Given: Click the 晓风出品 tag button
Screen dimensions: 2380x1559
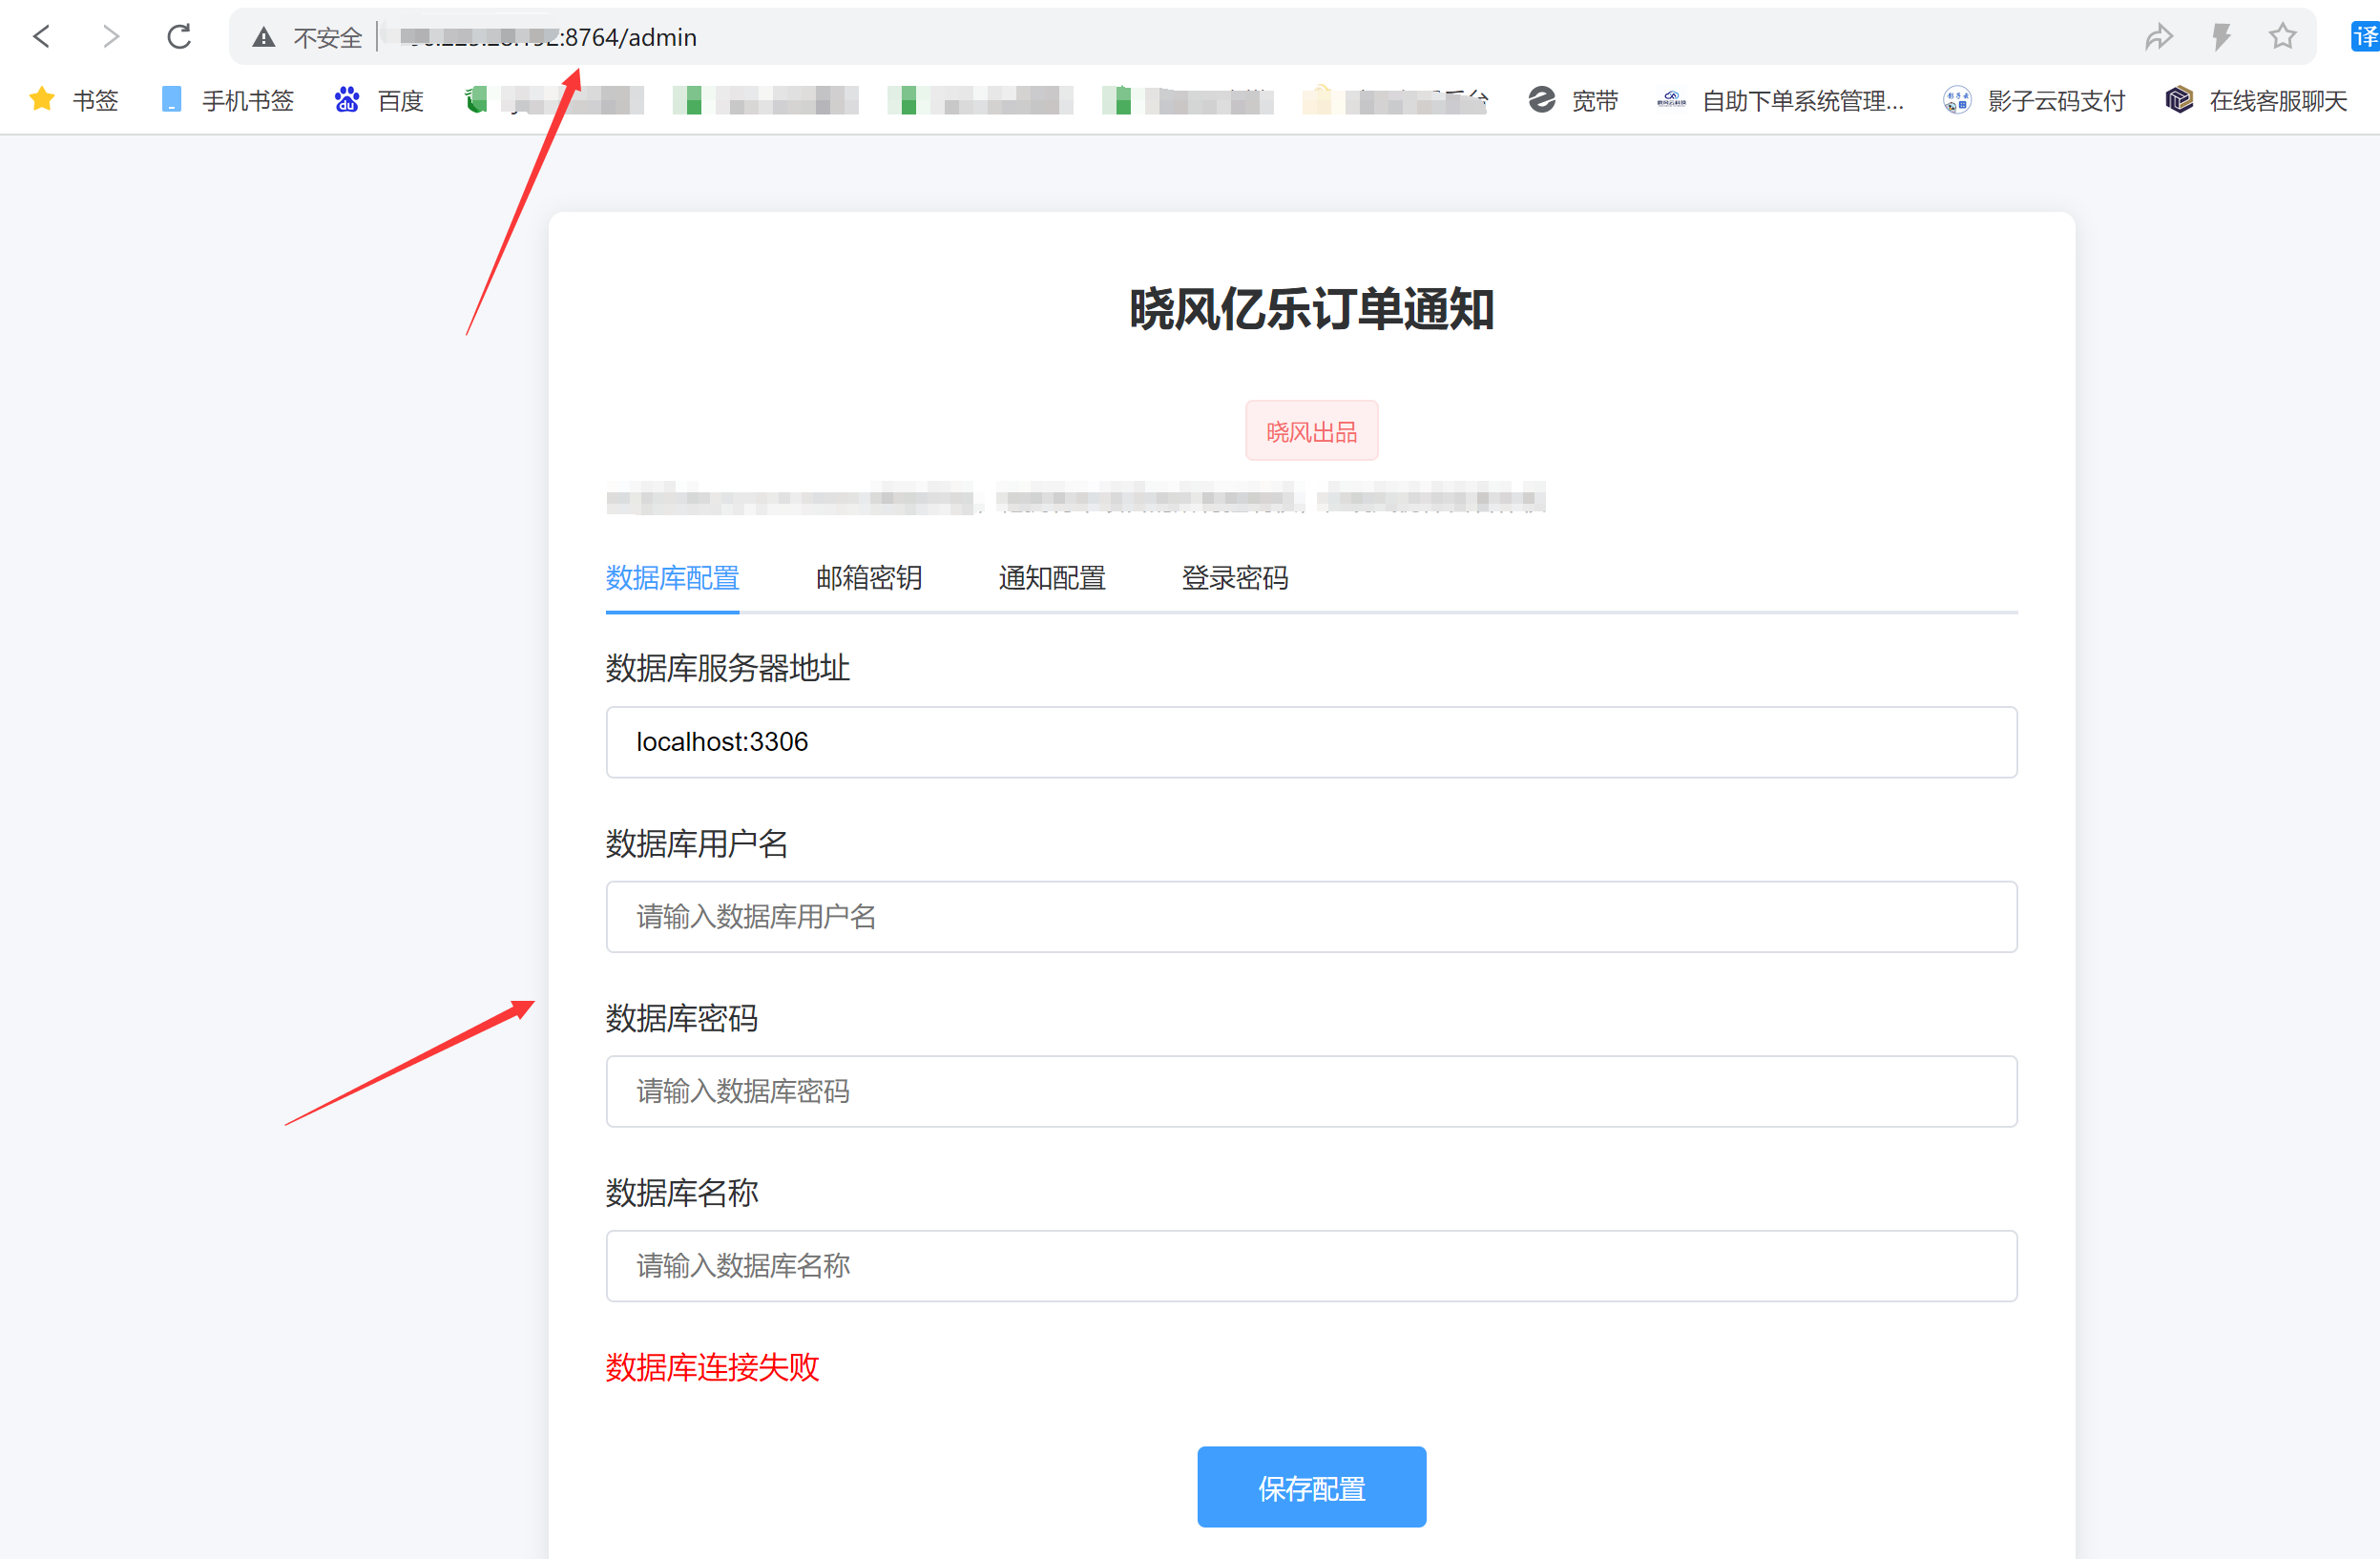Looking at the screenshot, I should coord(1311,431).
